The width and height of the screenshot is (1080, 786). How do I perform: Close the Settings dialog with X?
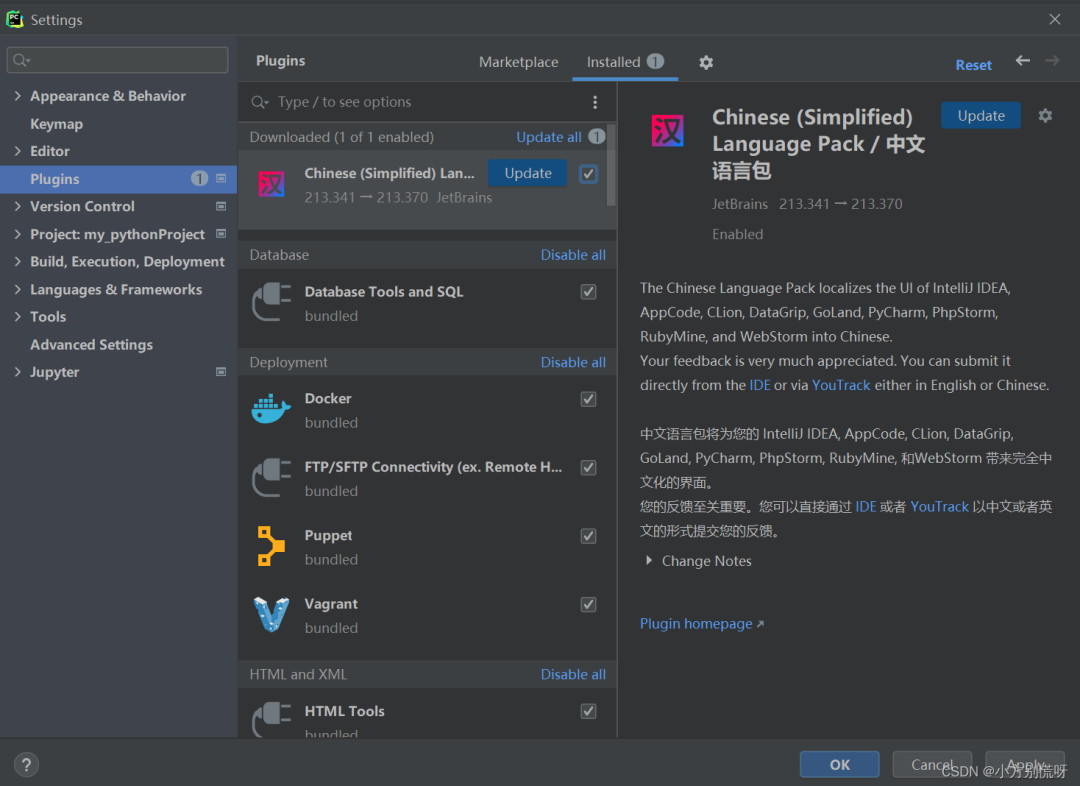[x=1055, y=19]
